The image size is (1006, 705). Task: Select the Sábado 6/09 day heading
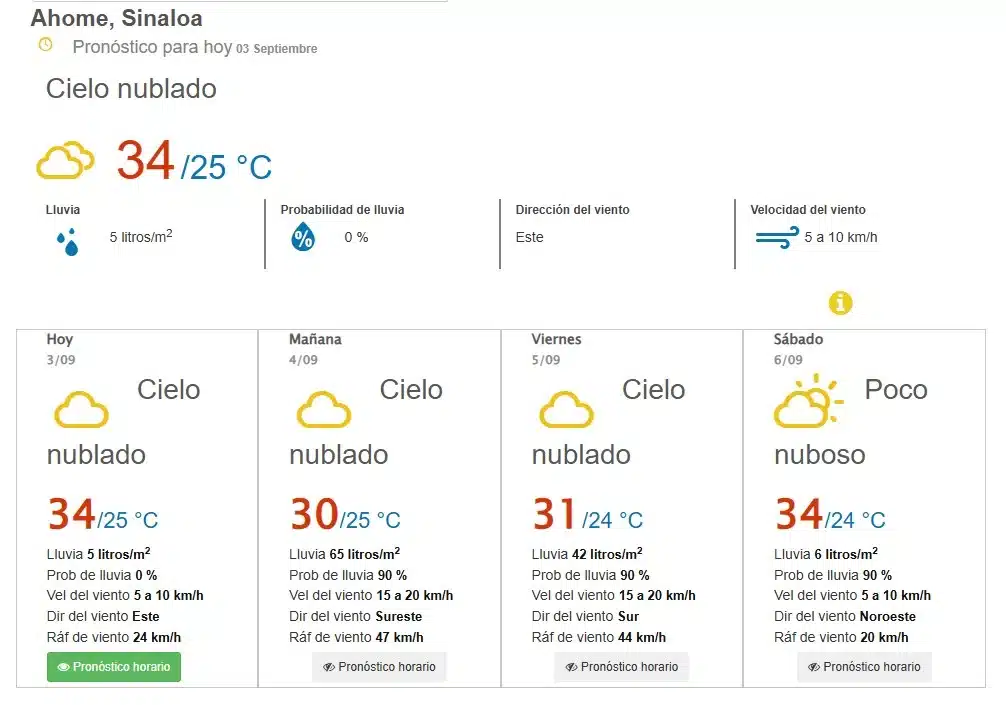(x=798, y=349)
